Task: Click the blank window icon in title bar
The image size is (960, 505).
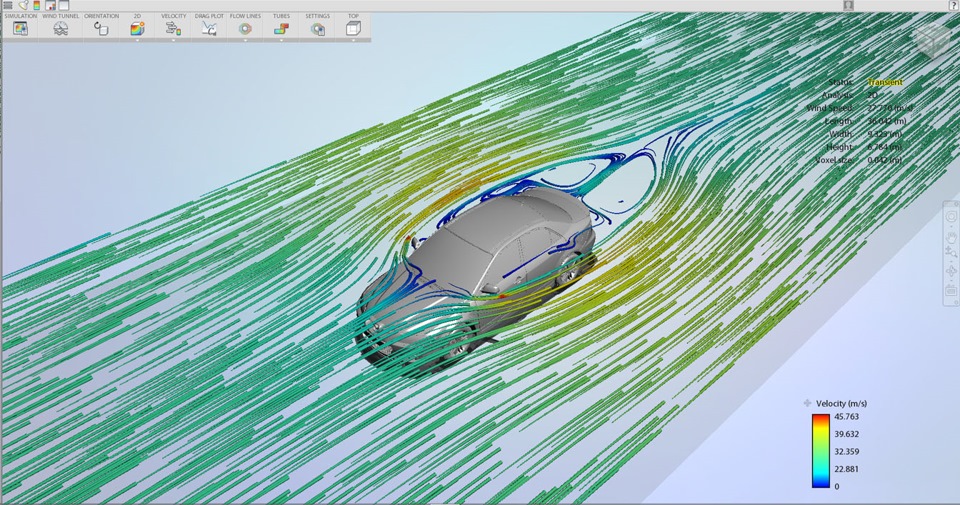Action: pyautogui.click(x=64, y=5)
